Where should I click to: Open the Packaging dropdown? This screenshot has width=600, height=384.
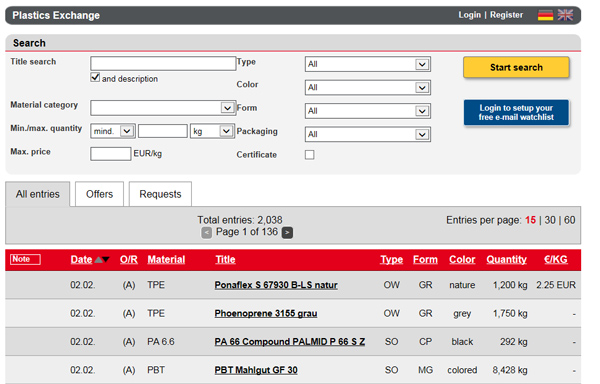(x=368, y=134)
